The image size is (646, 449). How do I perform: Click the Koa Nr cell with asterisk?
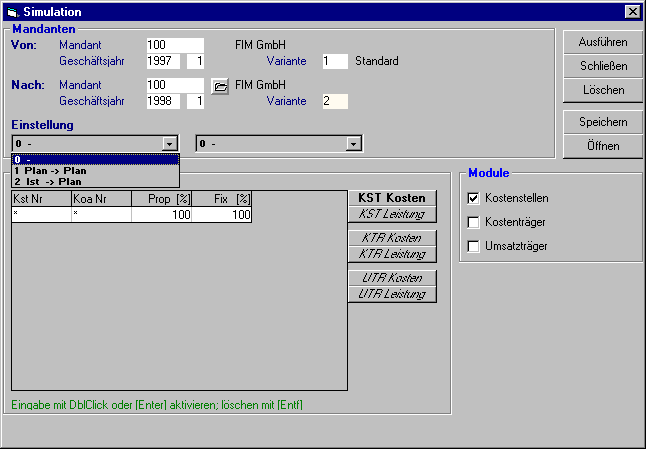(101, 215)
